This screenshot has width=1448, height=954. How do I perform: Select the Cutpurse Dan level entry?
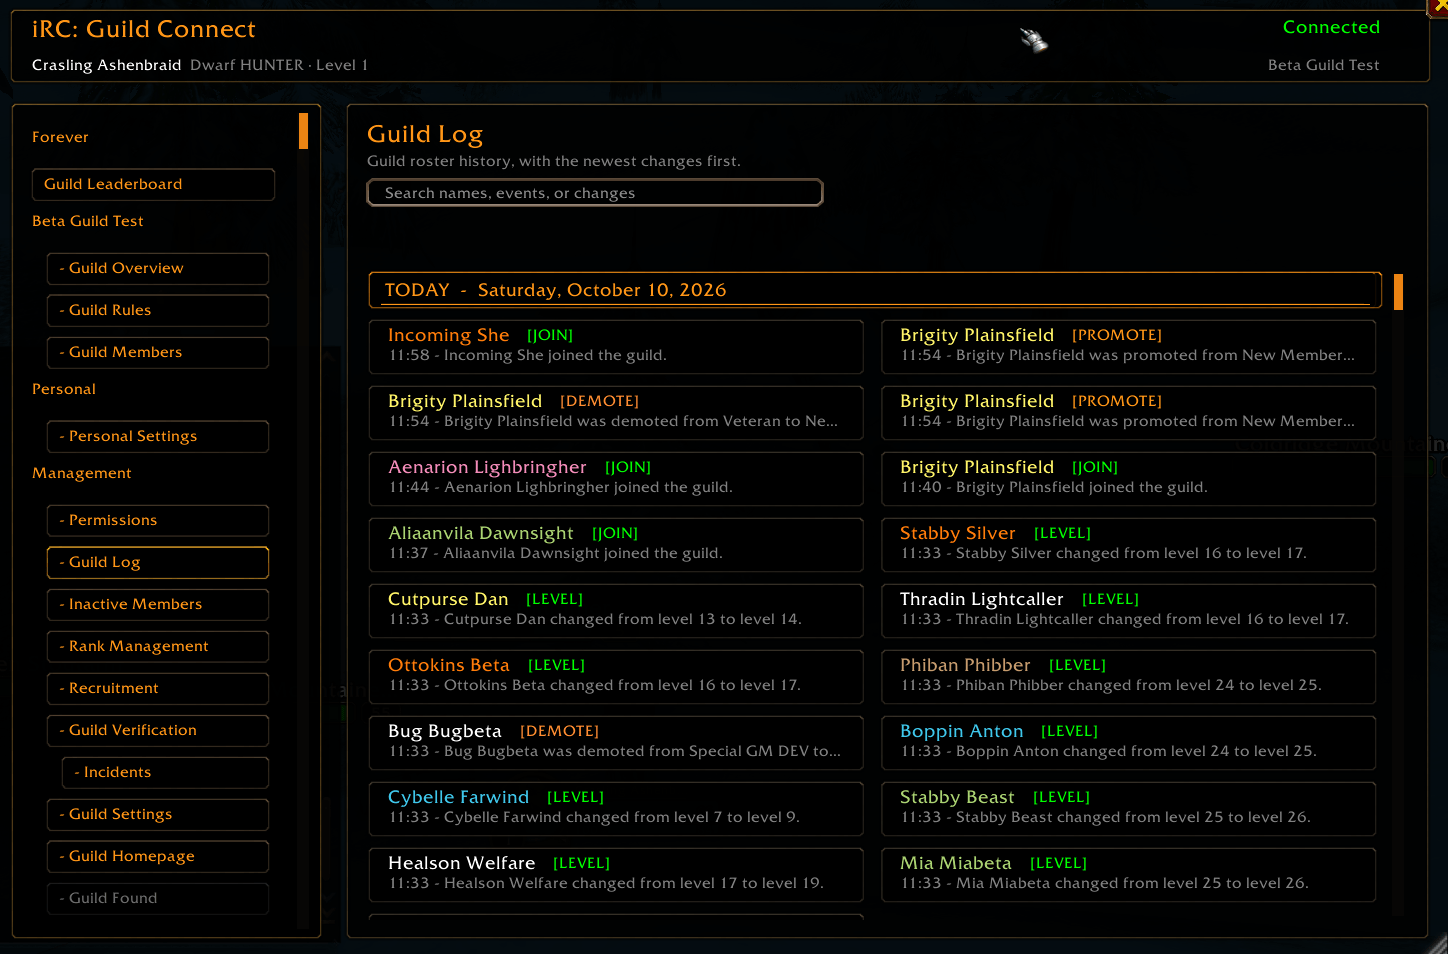coord(616,611)
